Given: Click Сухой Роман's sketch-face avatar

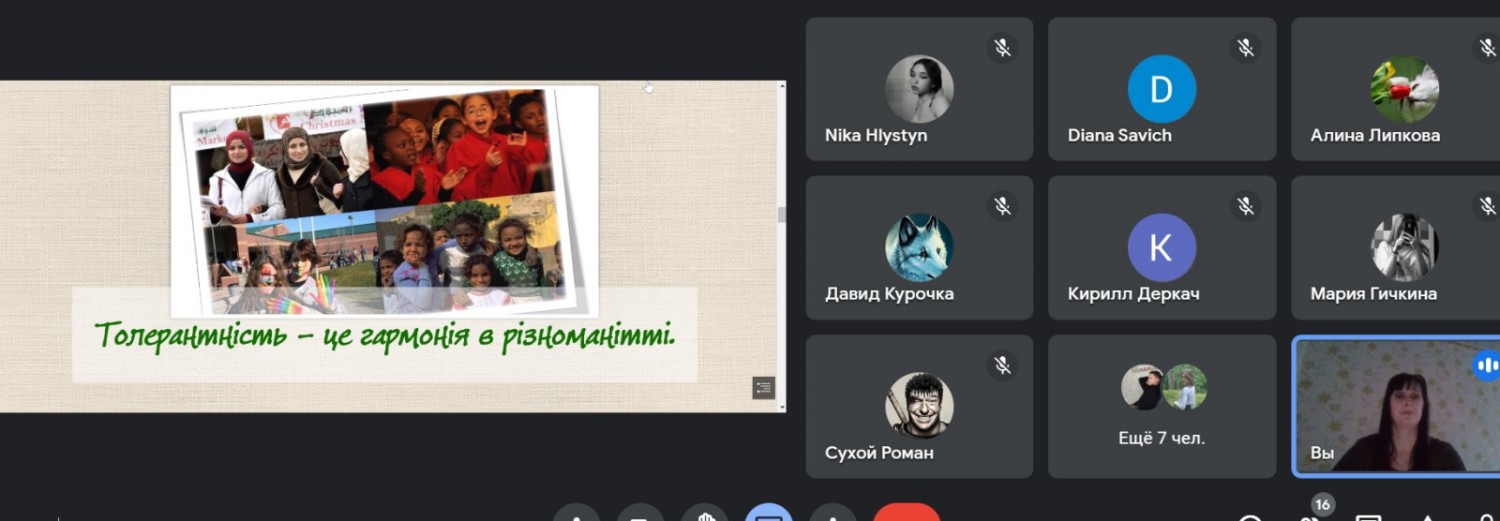Looking at the screenshot, I should [x=919, y=406].
